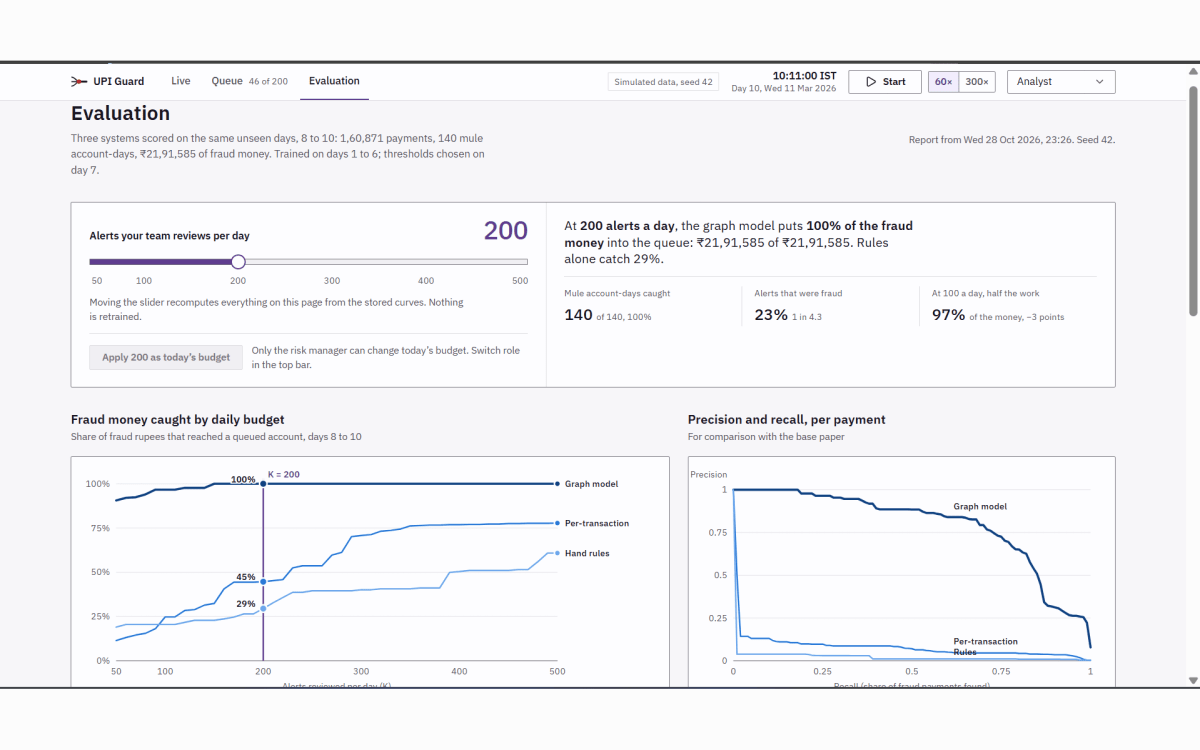Set playback speed to 60×
Image resolution: width=1200 pixels, height=750 pixels.
(x=944, y=82)
